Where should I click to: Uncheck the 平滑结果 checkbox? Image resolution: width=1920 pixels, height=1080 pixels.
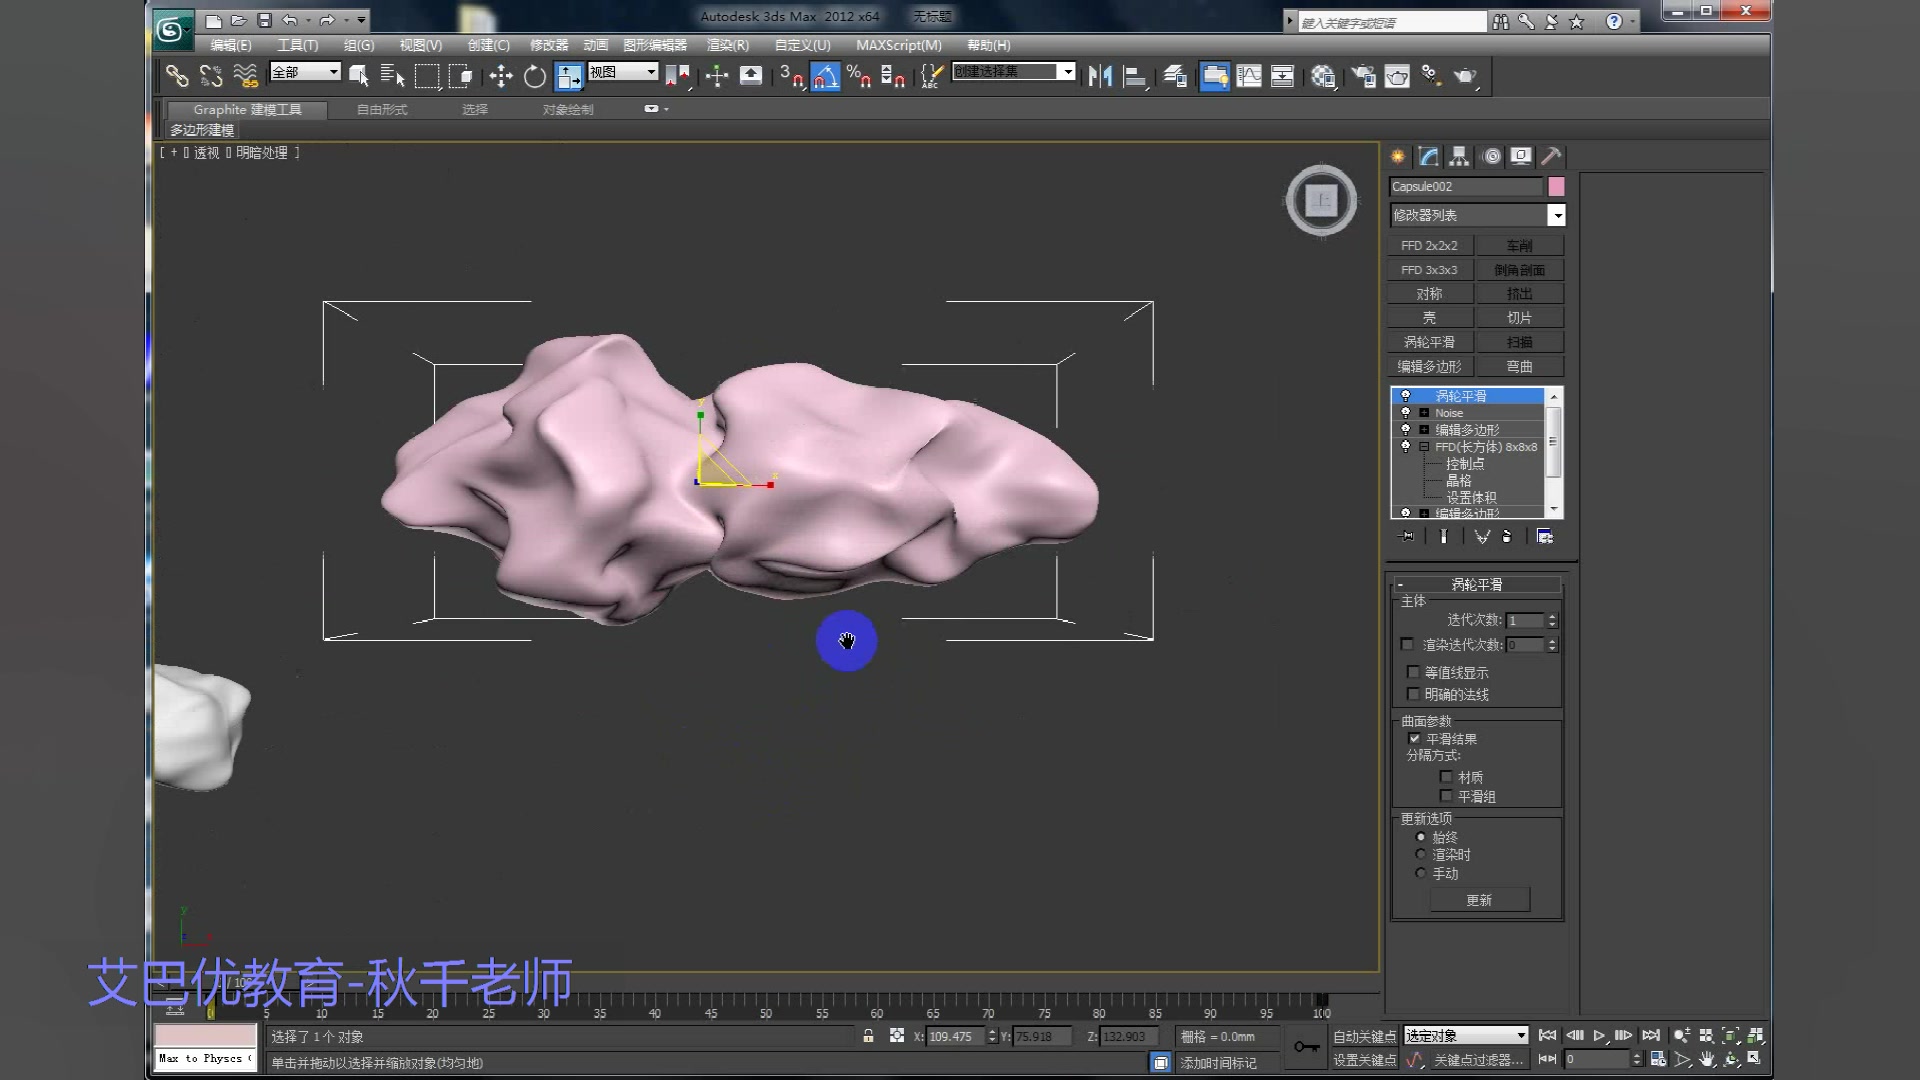[1414, 739]
